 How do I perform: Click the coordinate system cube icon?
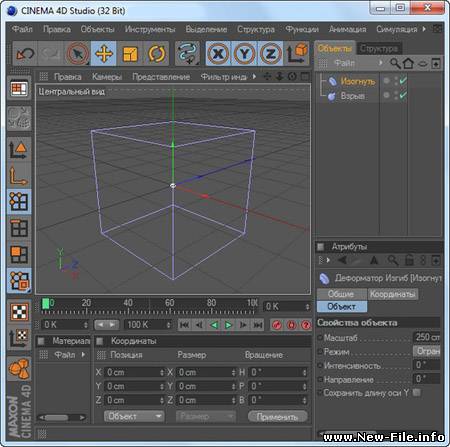(297, 53)
